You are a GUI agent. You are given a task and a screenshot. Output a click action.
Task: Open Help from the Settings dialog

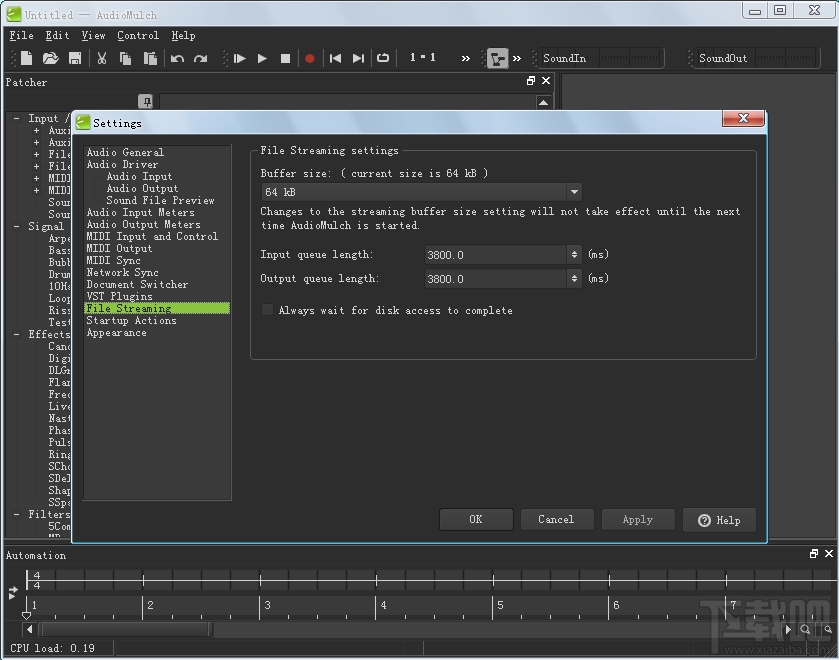[x=718, y=519]
